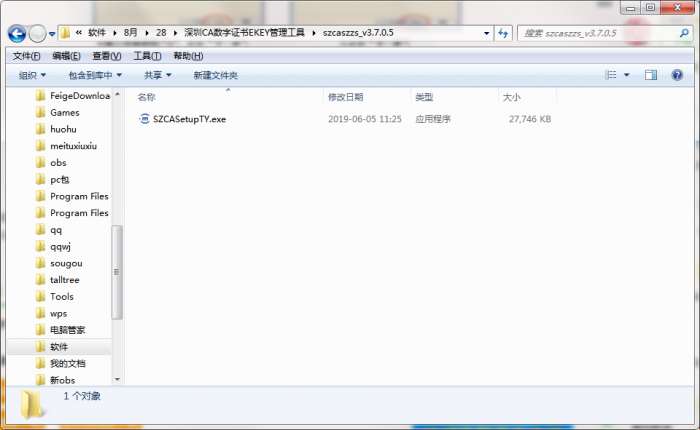Sort by the 大小 column header
The image size is (700, 430).
click(512, 97)
